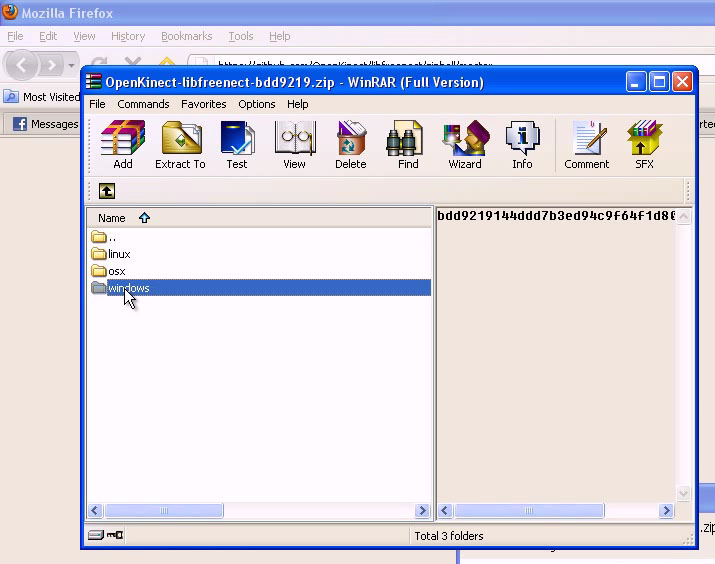Viewport: 715px width, 564px height.
Task: Open the View toolbar icon
Action: (x=295, y=145)
